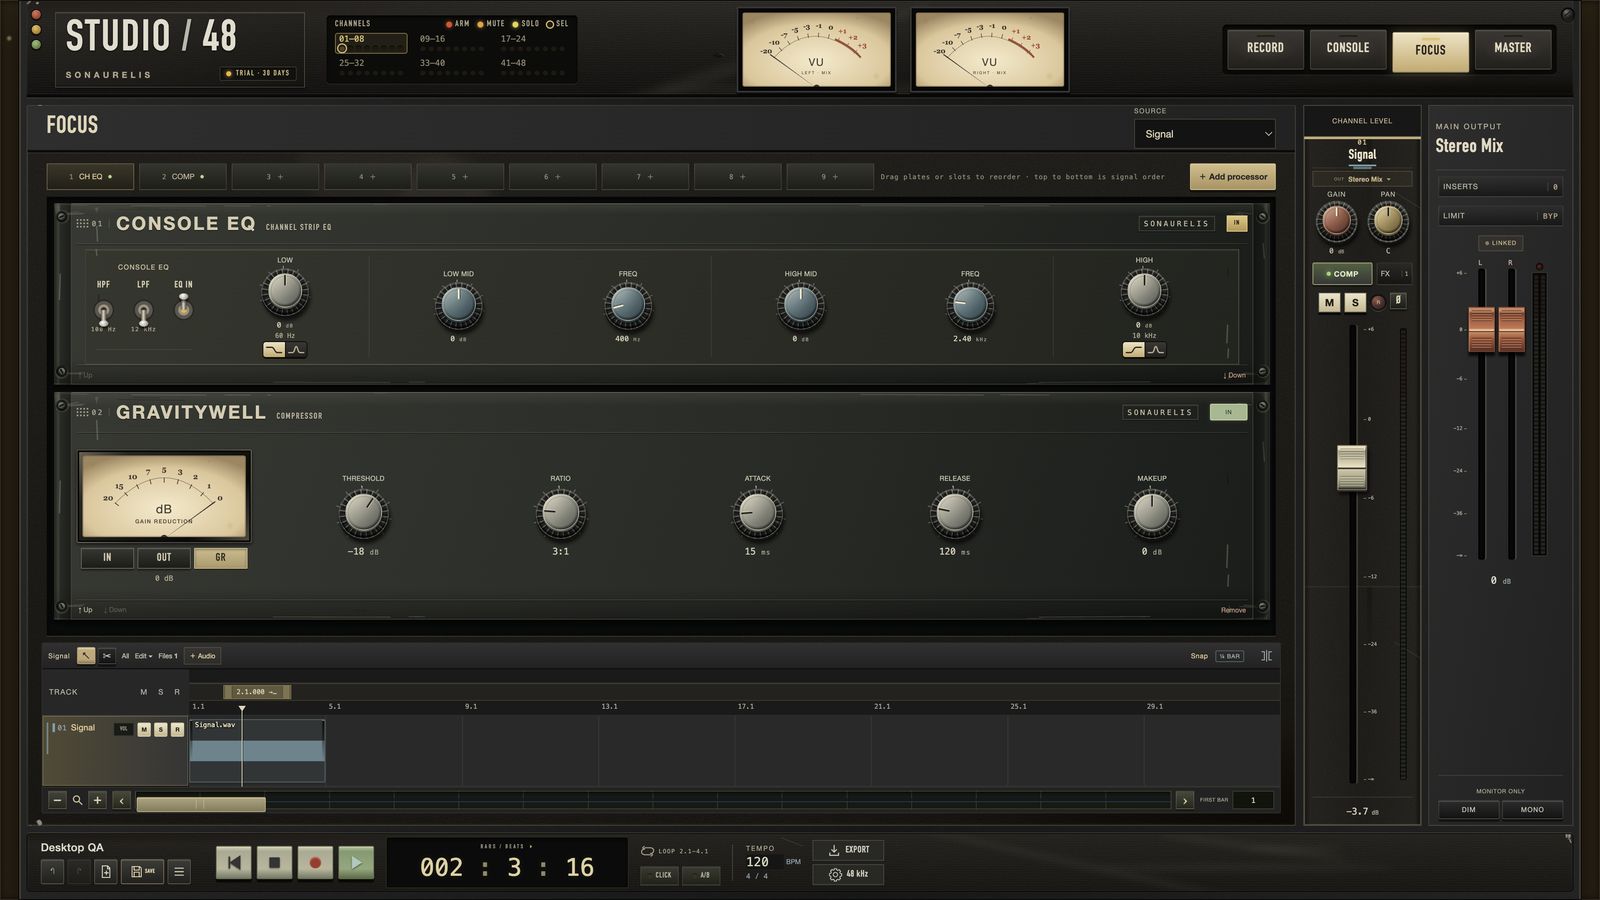Flip the HPF toggle switch
This screenshot has width=1600, height=900.
coord(103,311)
